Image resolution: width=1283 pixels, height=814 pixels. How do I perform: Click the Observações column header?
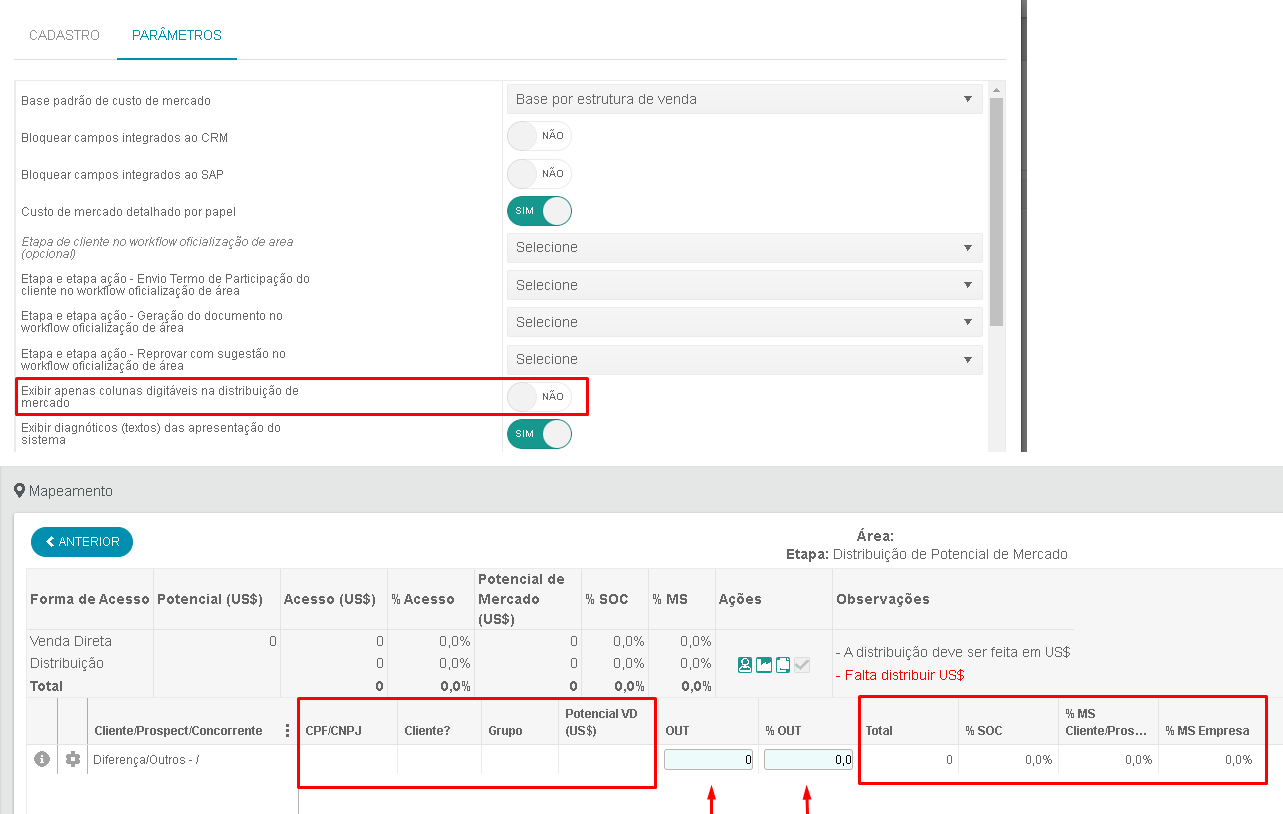coord(883,599)
